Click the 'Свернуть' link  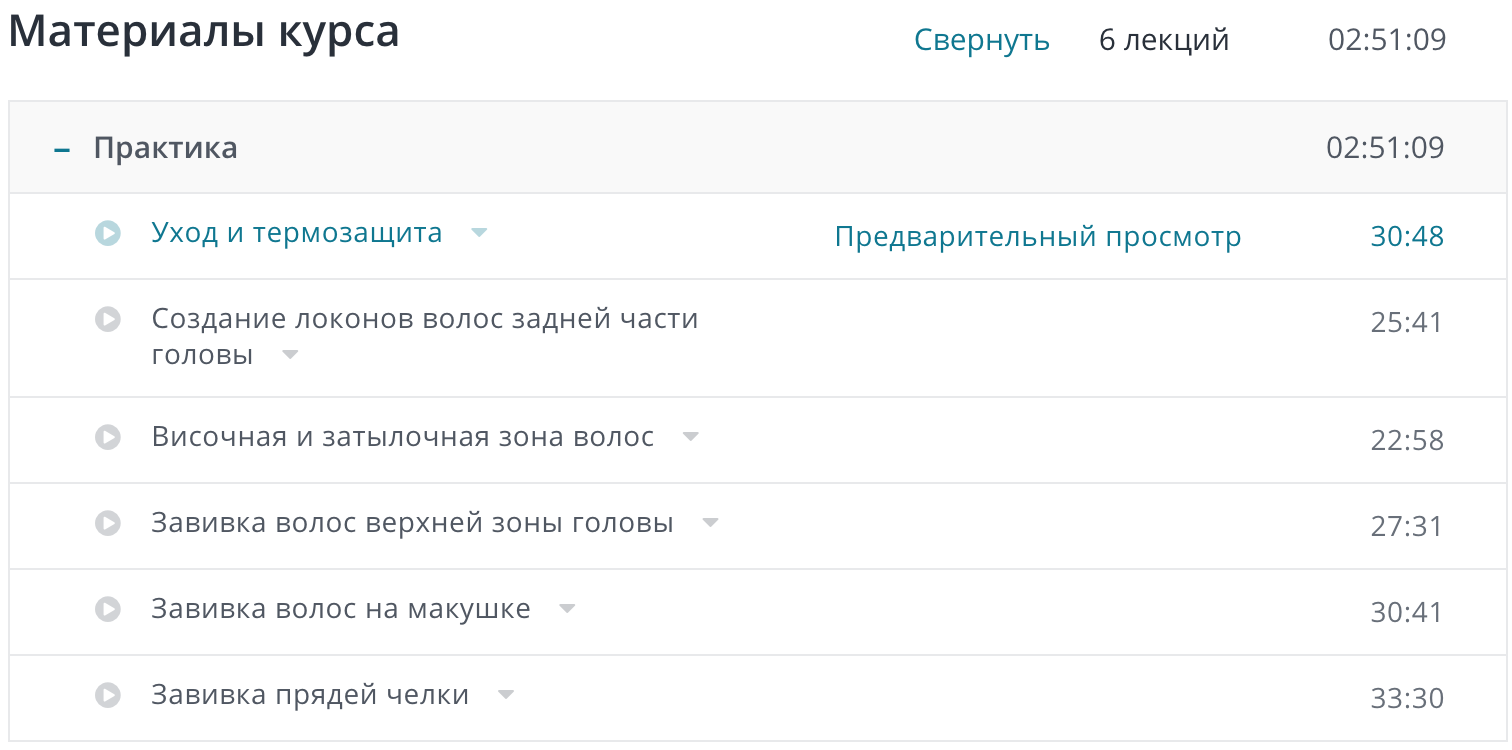tap(981, 40)
